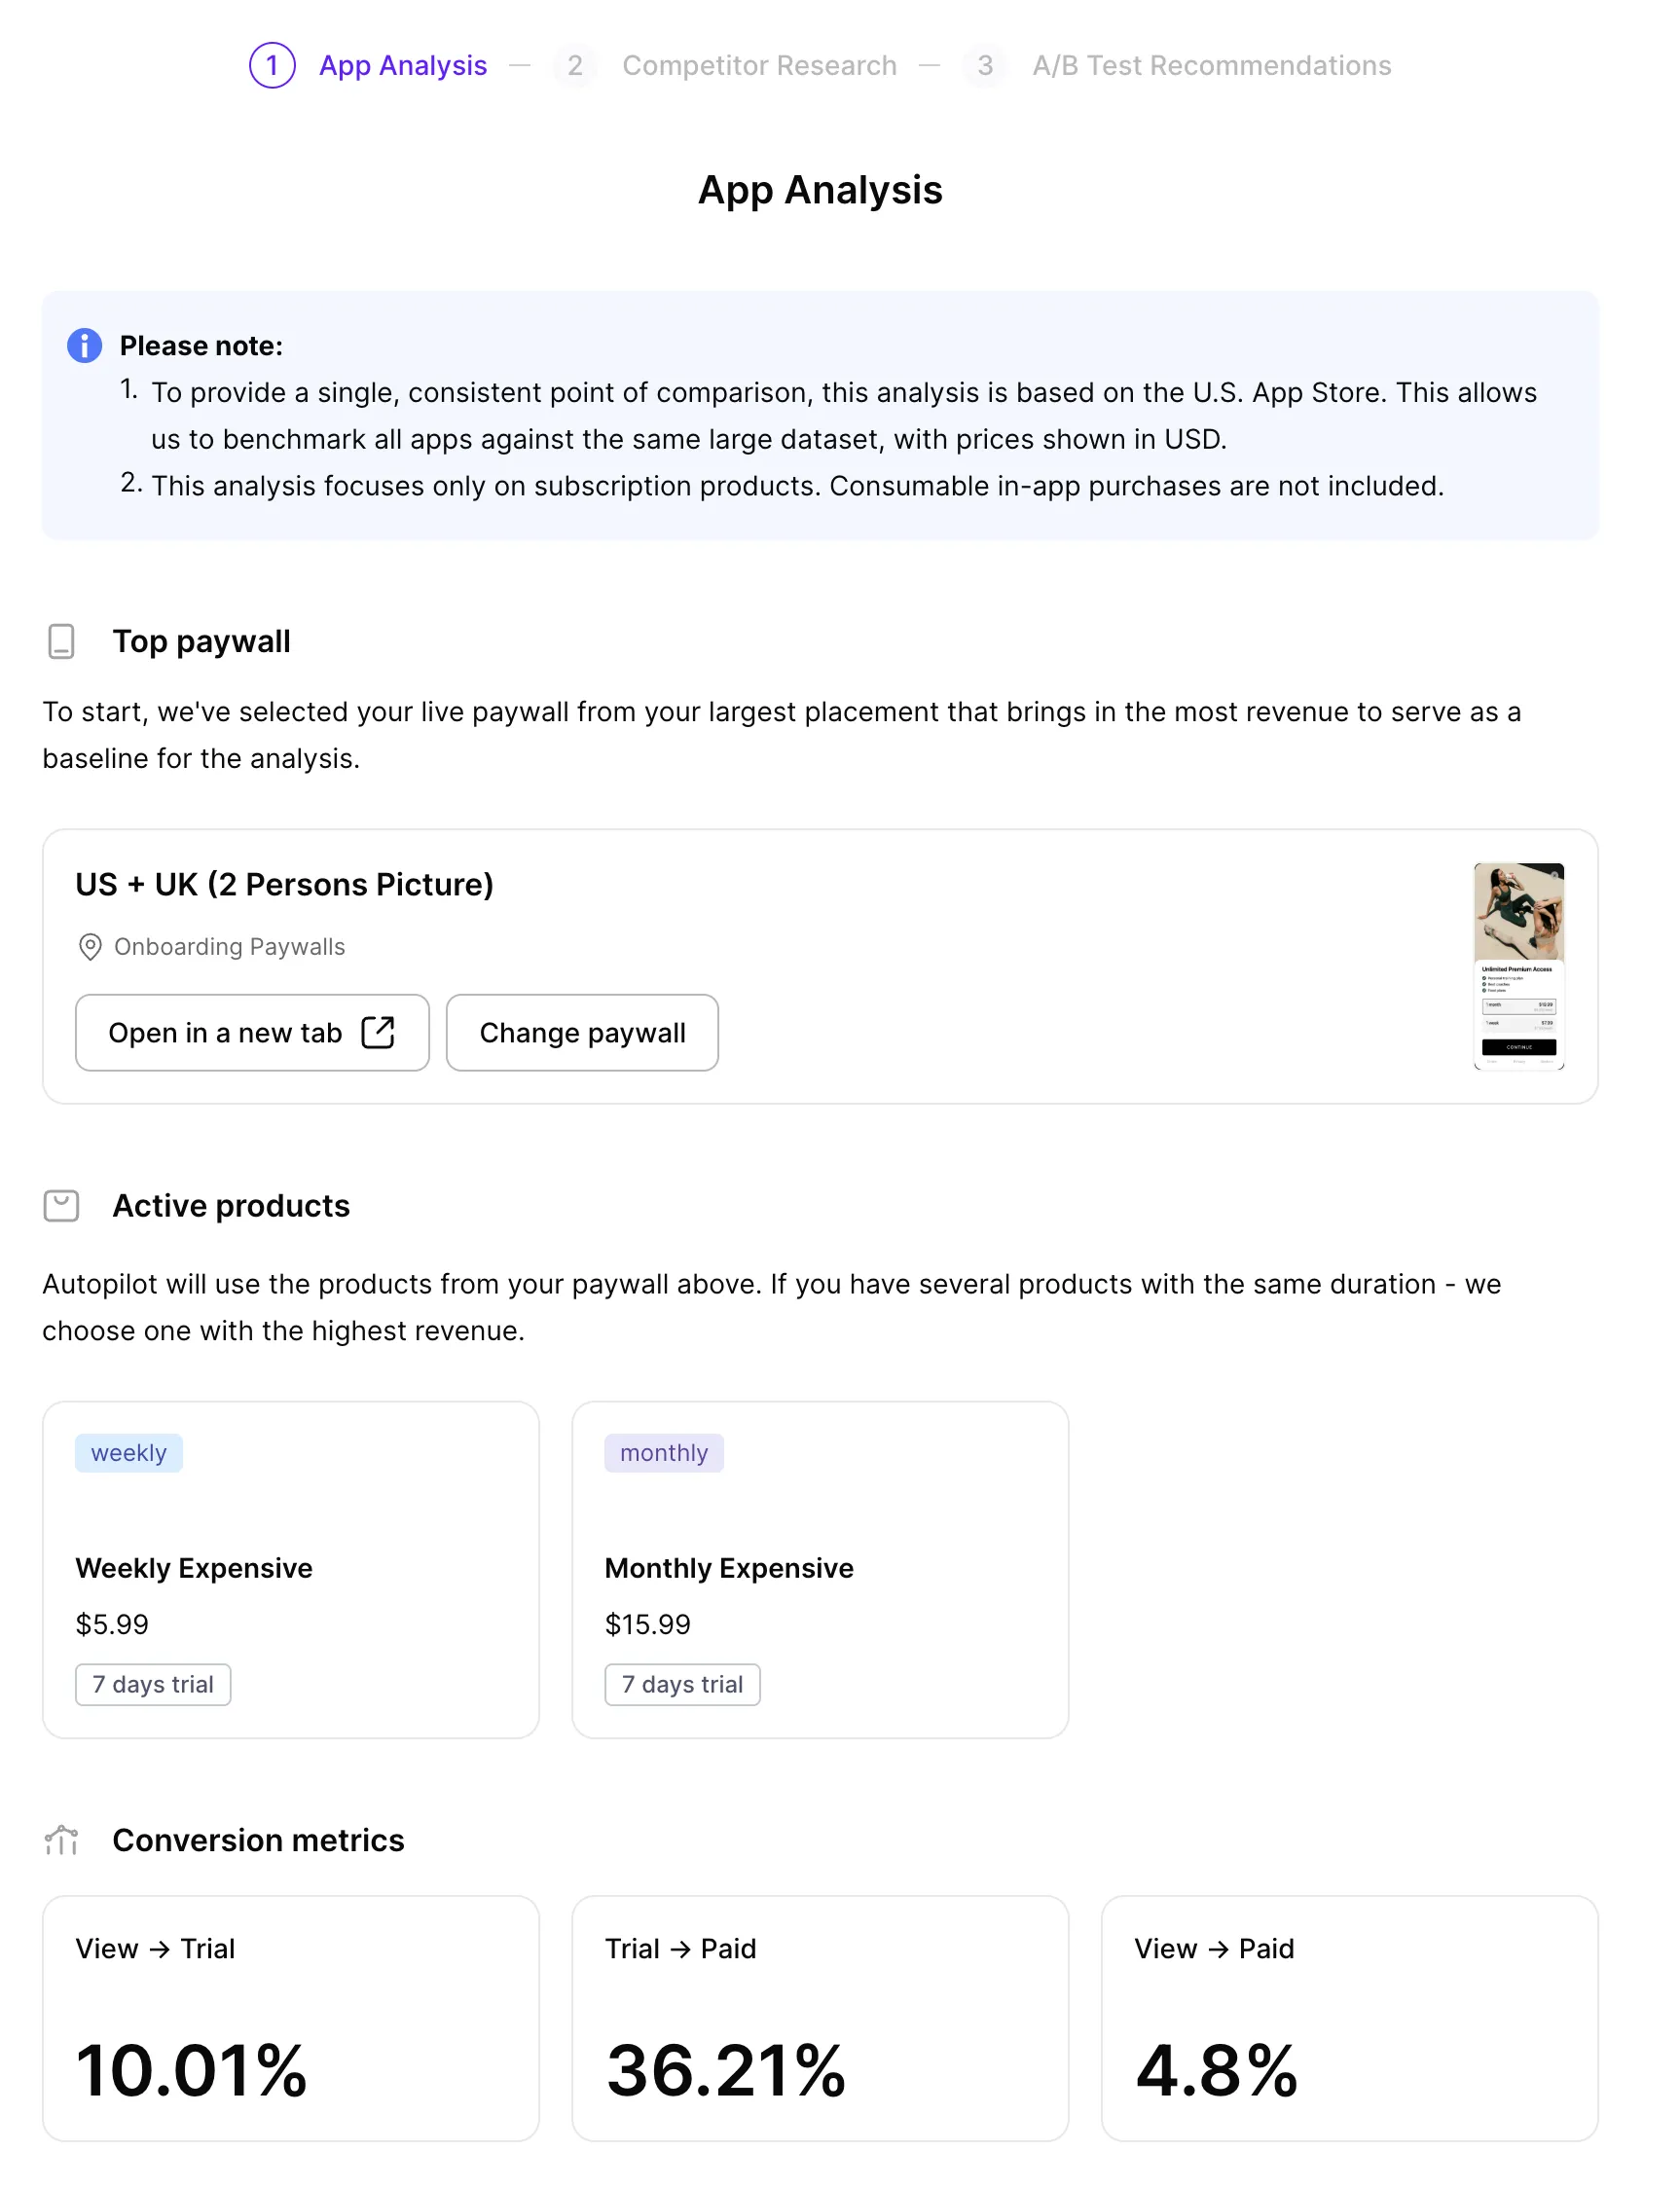Click the shopping bag icon beside Active products
Viewport: 1680px width, 2187px height.
(x=62, y=1206)
